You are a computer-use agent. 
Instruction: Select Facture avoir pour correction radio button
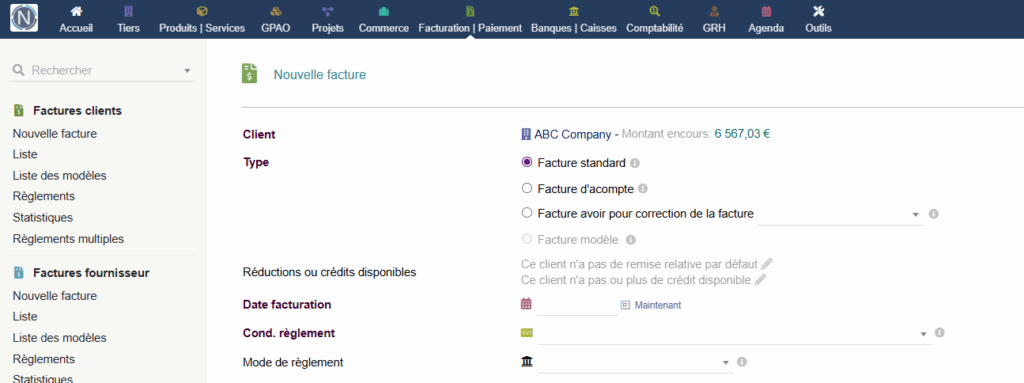[527, 212]
